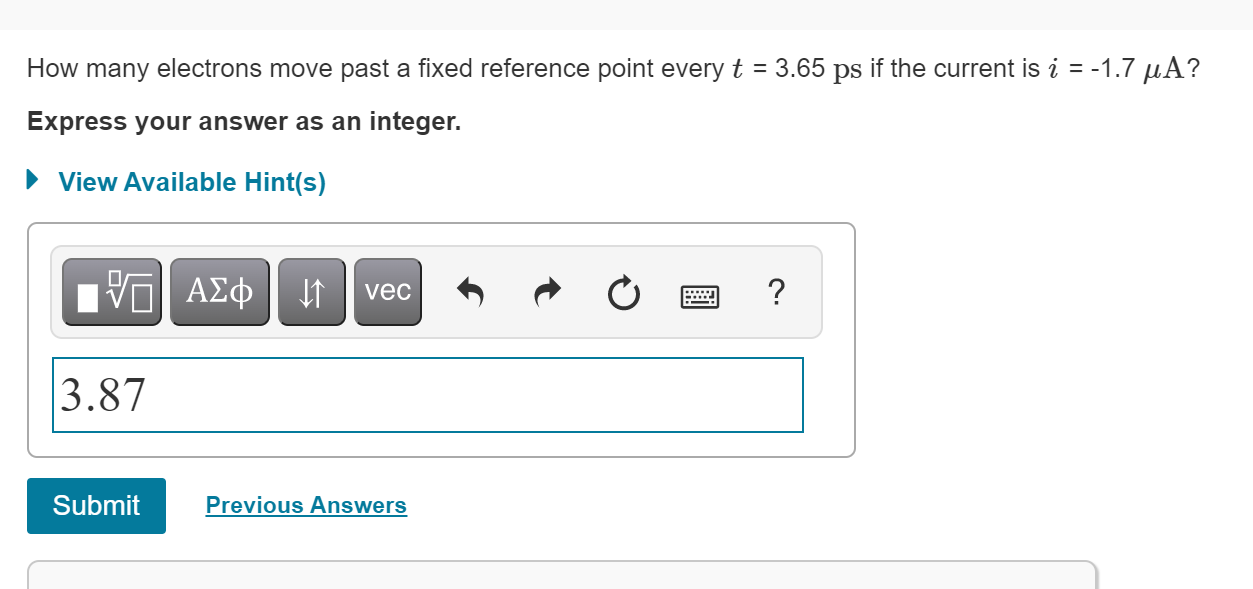This screenshot has height=589, width=1253.
Task: Click the View Available Hint(s) text
Action: click(190, 182)
